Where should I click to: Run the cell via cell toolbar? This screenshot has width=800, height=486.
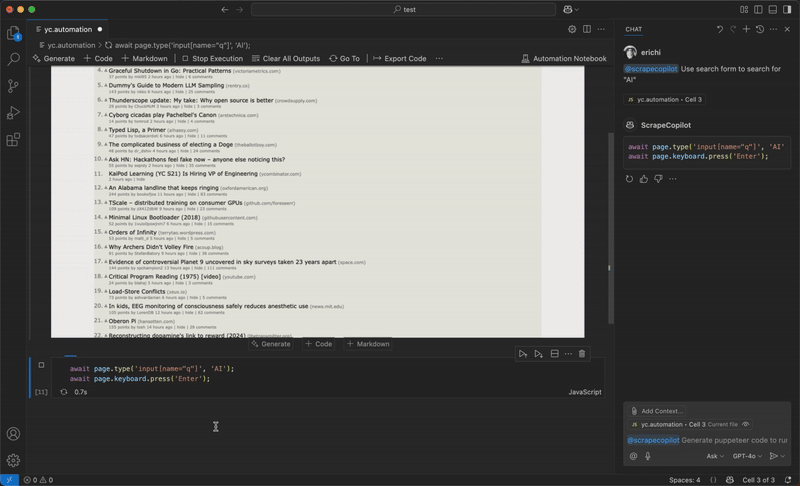pyautogui.click(x=523, y=353)
